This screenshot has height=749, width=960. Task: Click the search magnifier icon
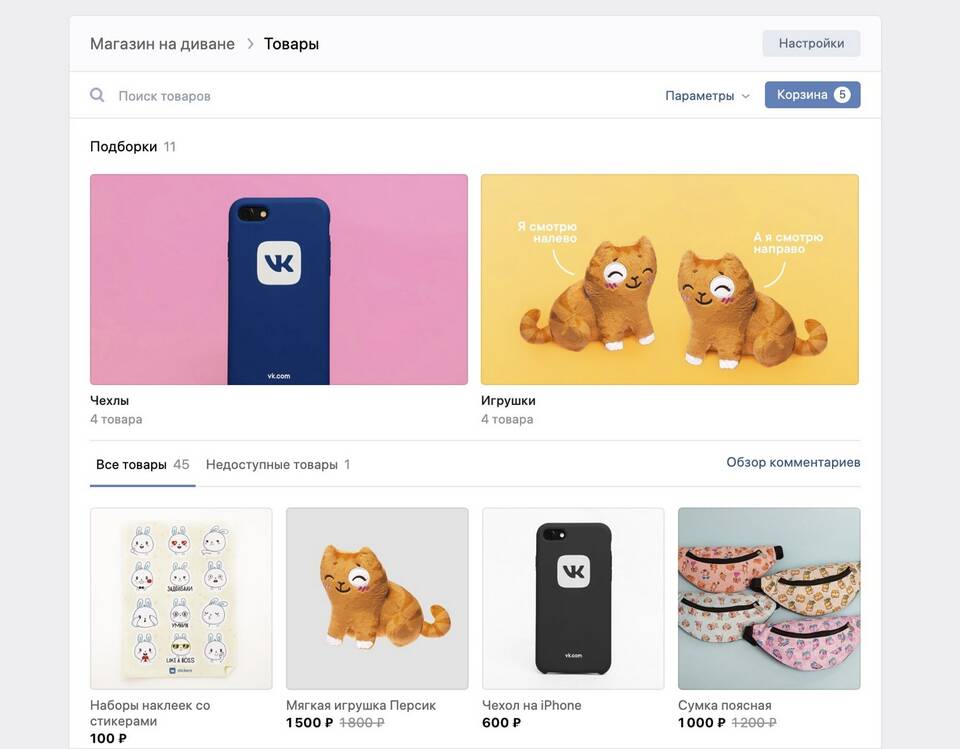[97, 95]
